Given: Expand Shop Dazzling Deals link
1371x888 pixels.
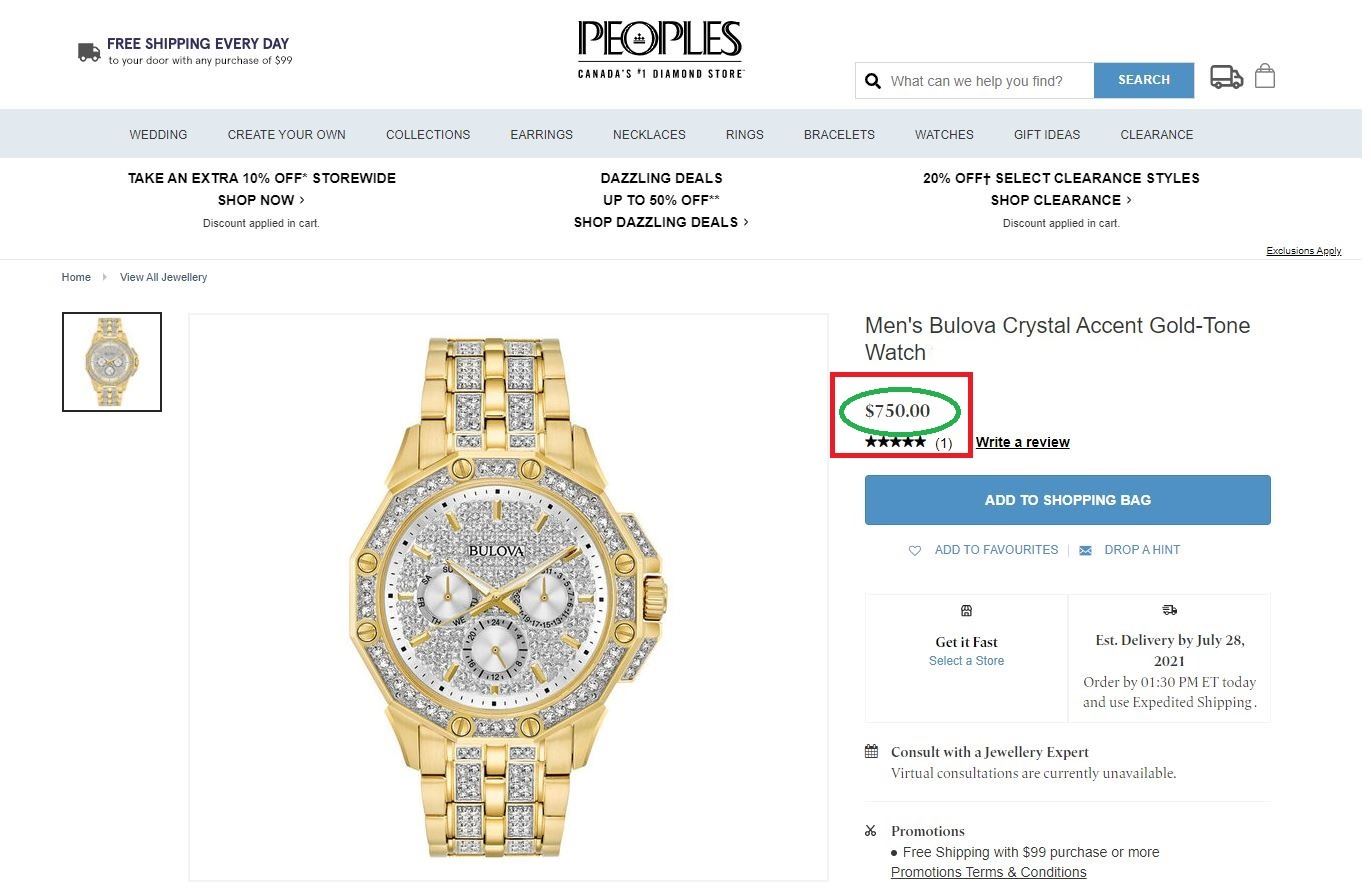Looking at the screenshot, I should 660,222.
